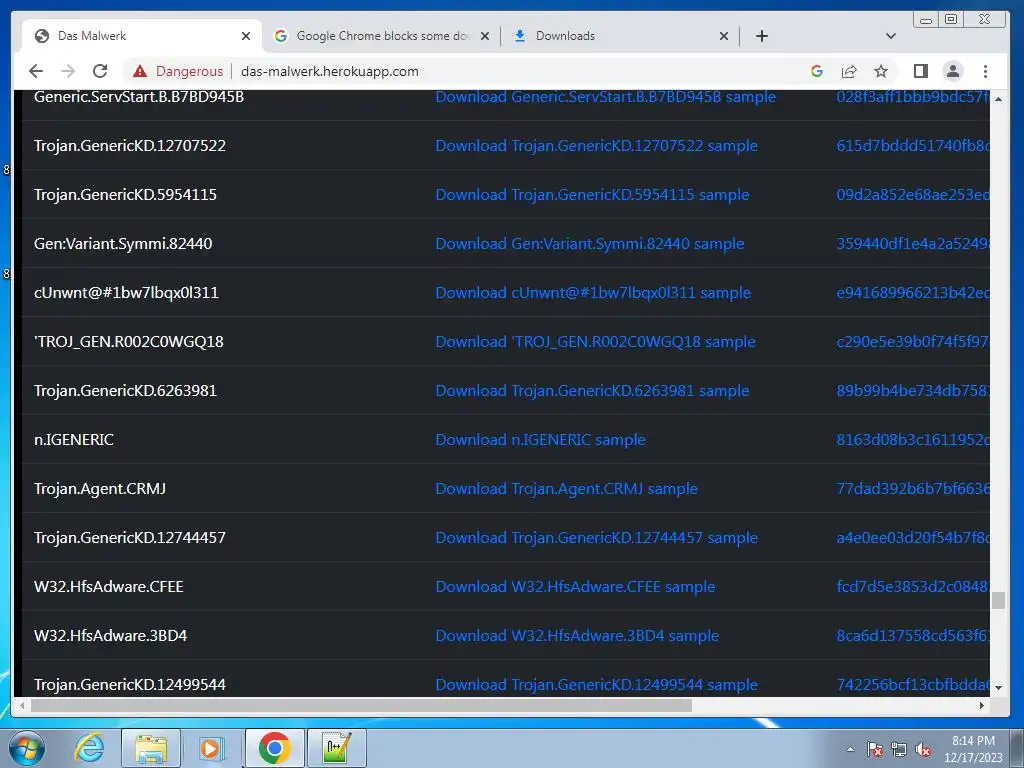Switch to the Downloads tab
This screenshot has width=1024, height=768.
tap(620, 36)
